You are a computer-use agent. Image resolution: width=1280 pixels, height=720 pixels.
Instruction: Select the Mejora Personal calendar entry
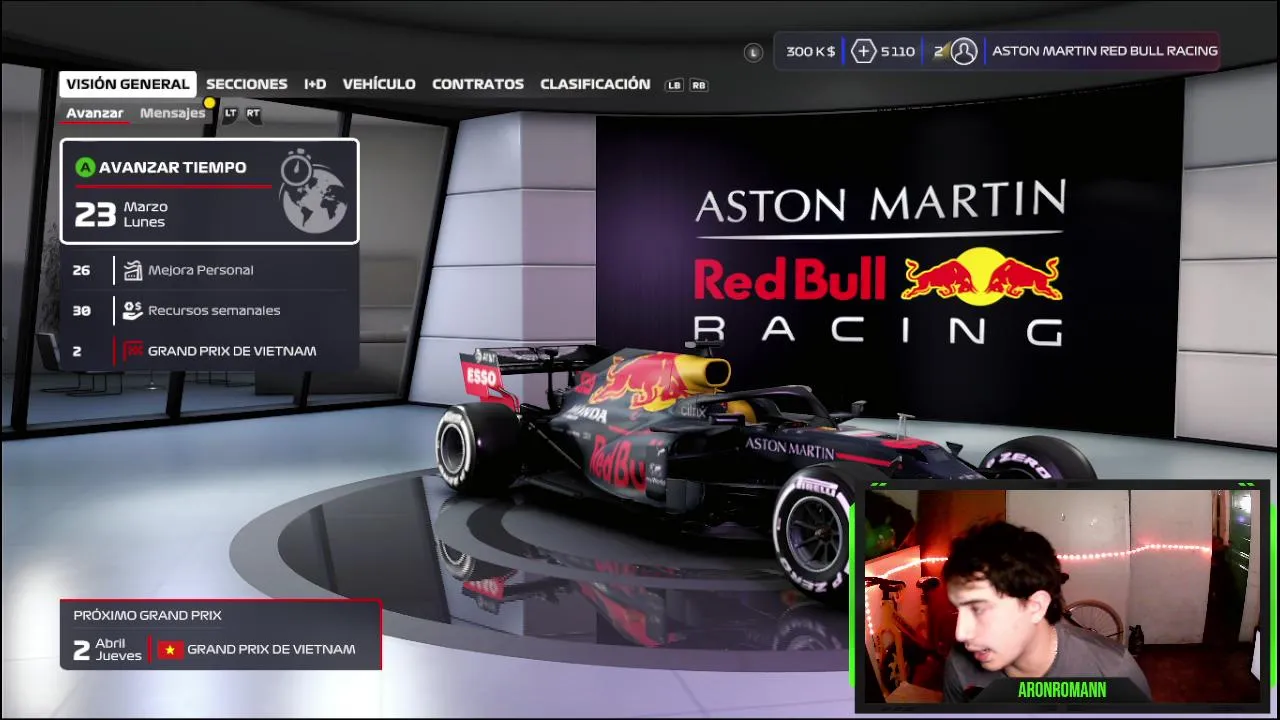(x=209, y=270)
